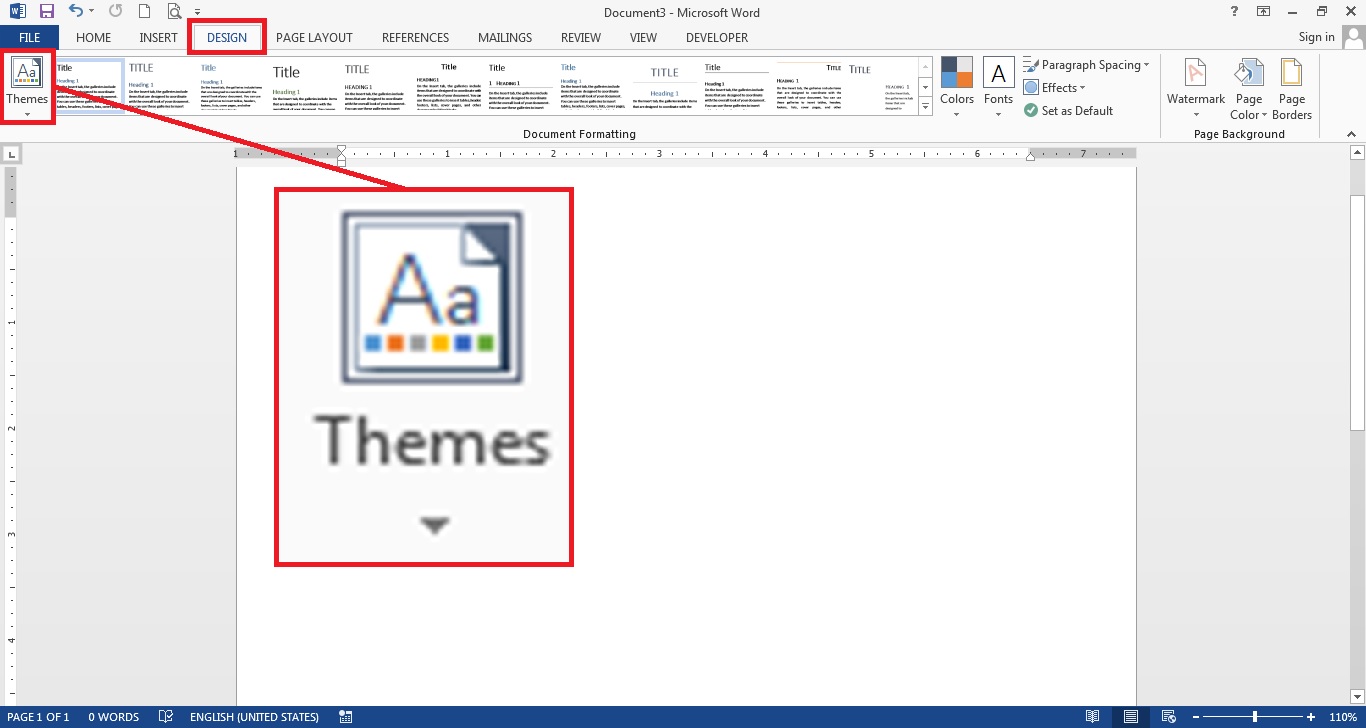
Task: Open the Paragraph Spacing dropdown
Action: pos(1087,64)
